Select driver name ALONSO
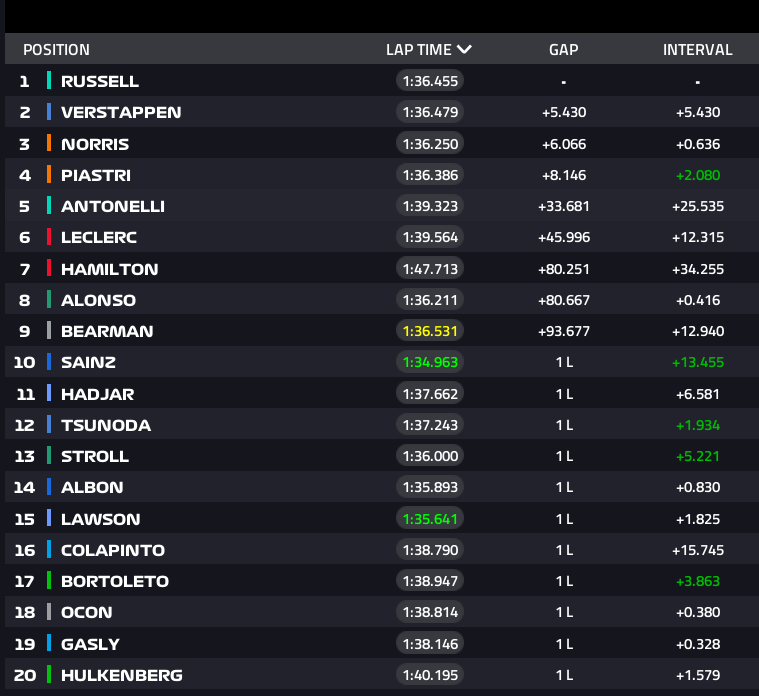This screenshot has height=696, width=759. (98, 300)
